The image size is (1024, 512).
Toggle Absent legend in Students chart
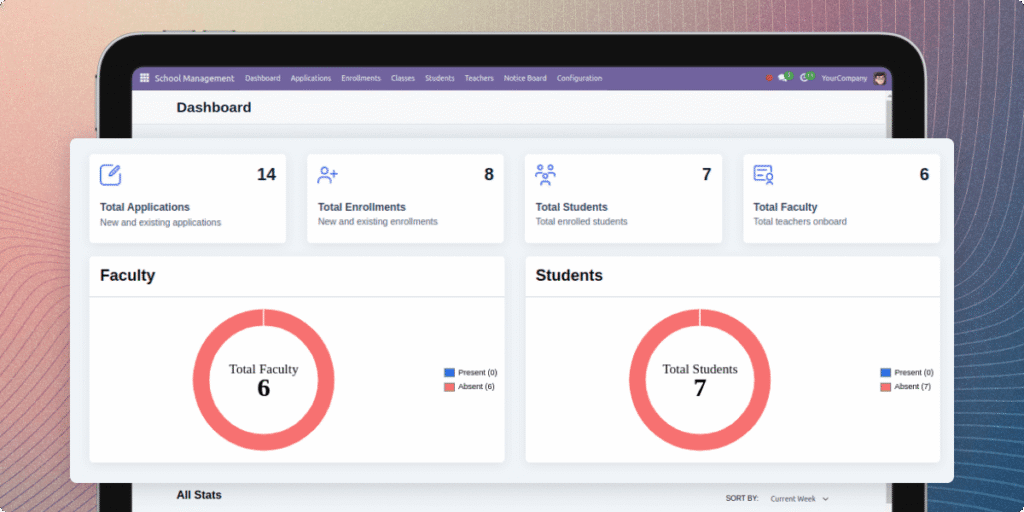[906, 386]
